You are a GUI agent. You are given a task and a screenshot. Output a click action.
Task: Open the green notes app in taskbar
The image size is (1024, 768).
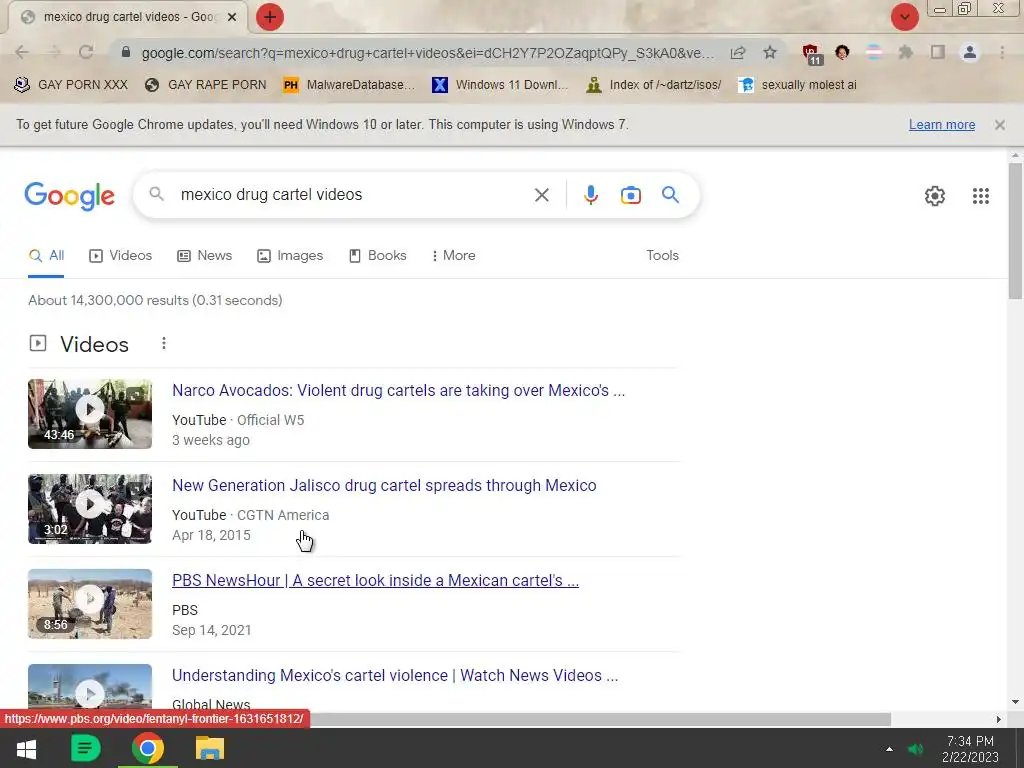pyautogui.click(x=86, y=748)
